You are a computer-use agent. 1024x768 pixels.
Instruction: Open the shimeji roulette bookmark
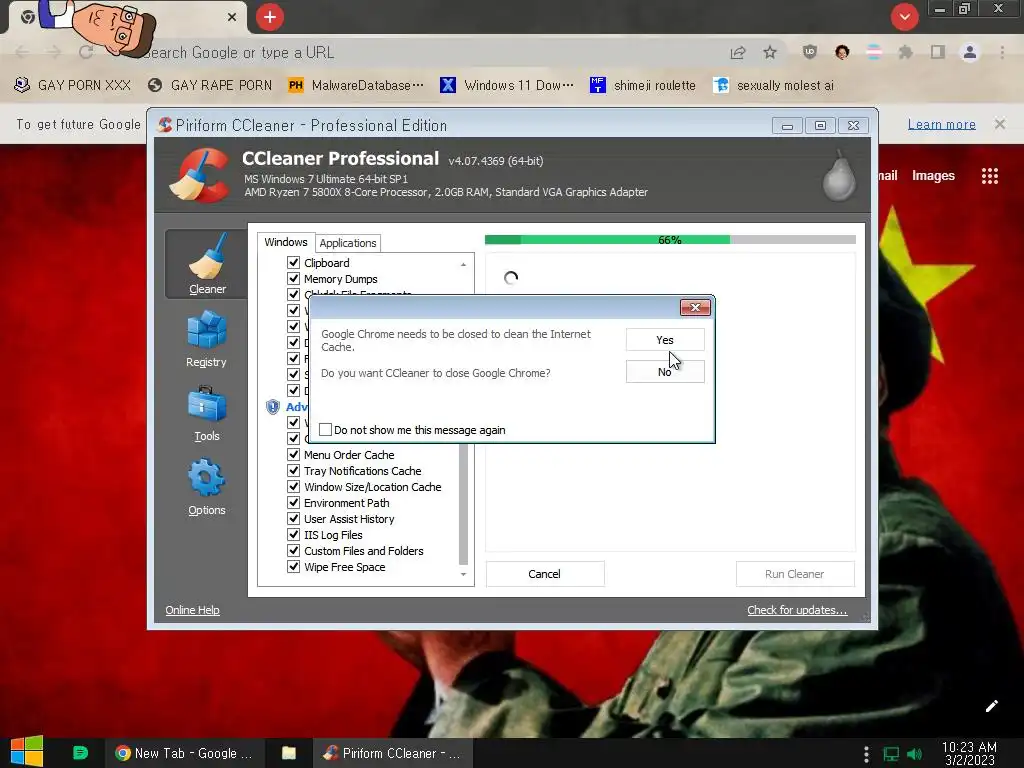click(643, 86)
